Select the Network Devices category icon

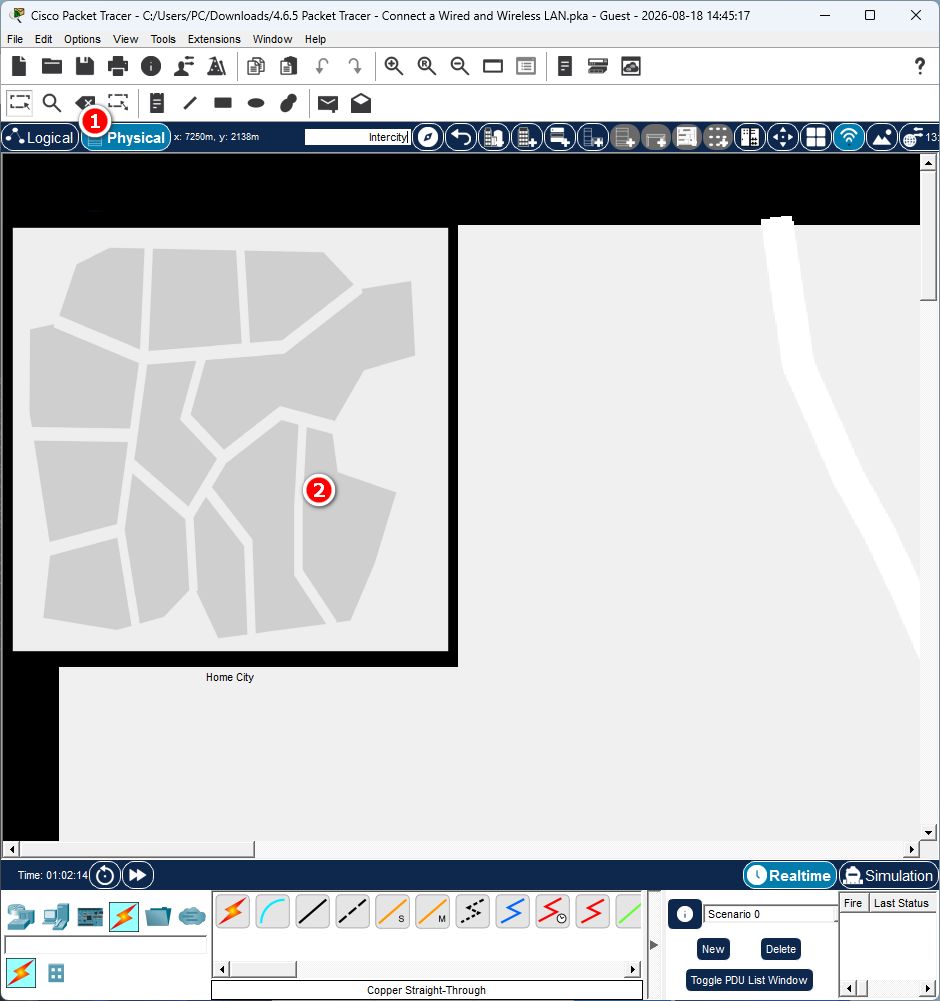[21, 917]
